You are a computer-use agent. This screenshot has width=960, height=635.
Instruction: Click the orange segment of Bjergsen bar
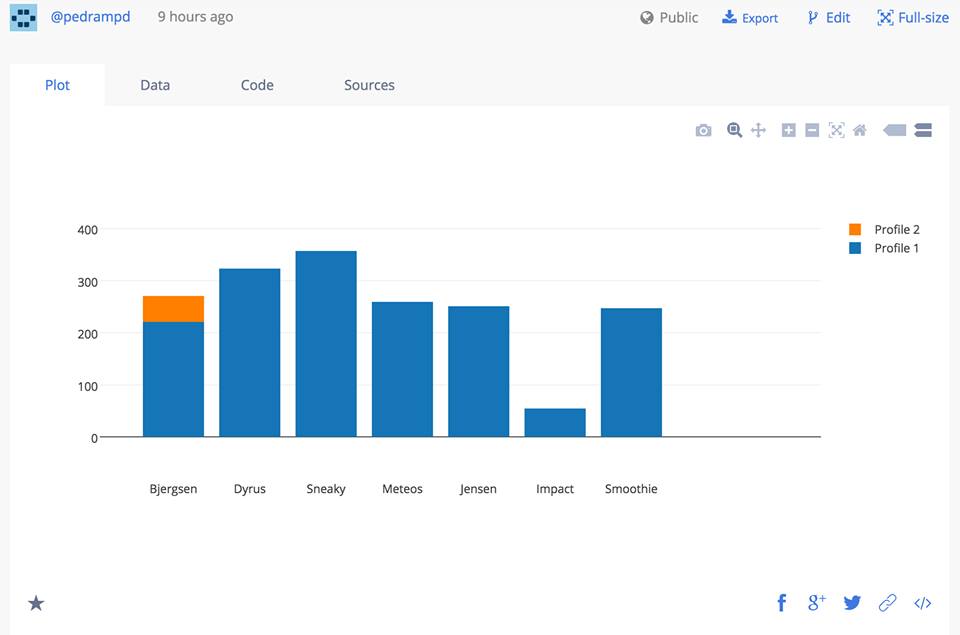(x=173, y=309)
